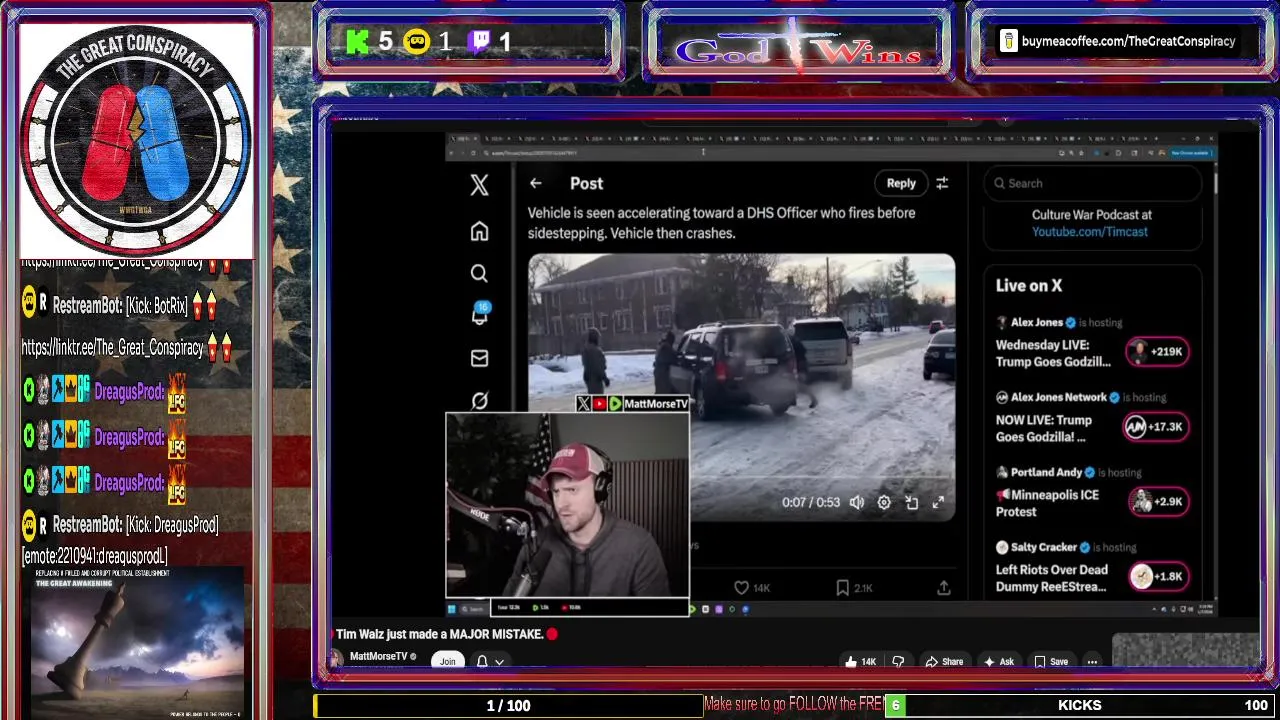
Task: Open buymeacoffee.com/TheGreatConspiracy link
Action: pos(1128,41)
